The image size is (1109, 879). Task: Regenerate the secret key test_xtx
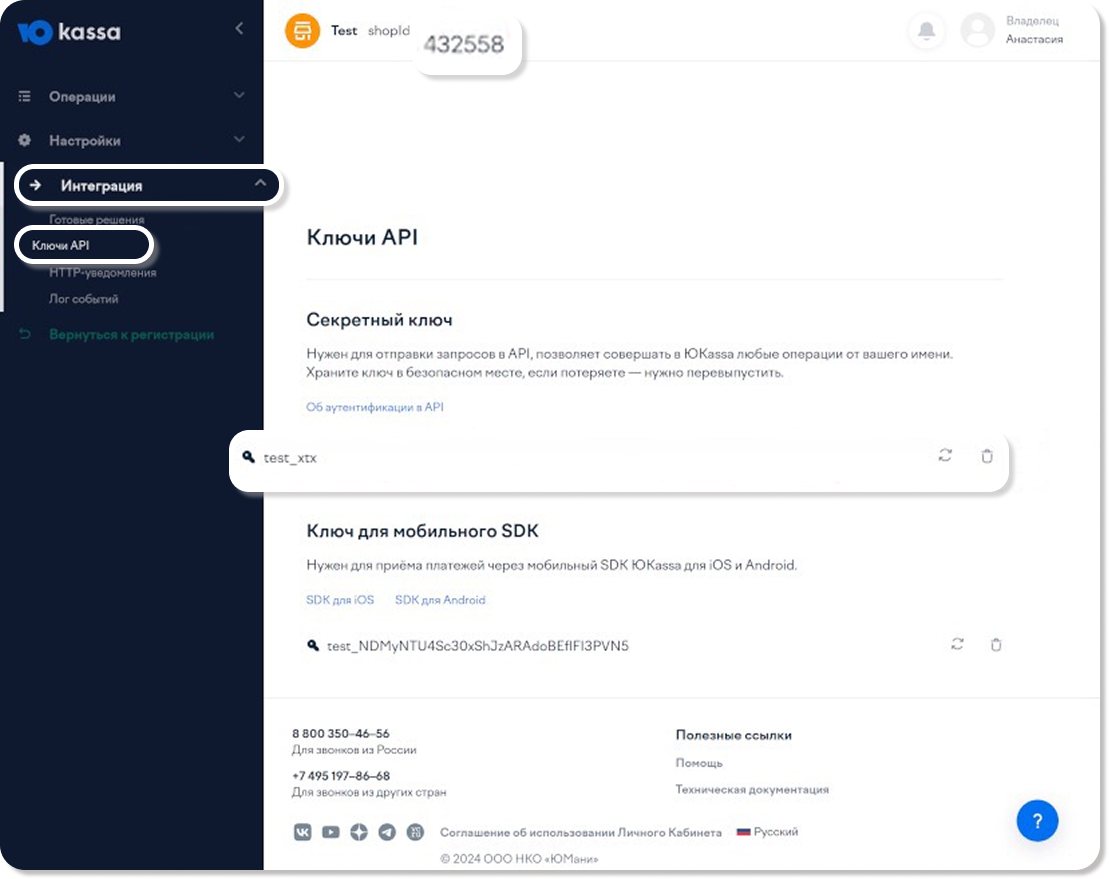coord(945,456)
